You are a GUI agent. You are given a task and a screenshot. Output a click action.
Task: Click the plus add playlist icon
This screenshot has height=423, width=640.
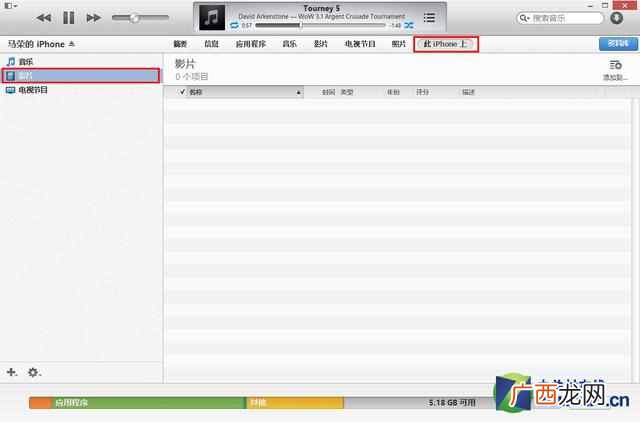[x=11, y=372]
